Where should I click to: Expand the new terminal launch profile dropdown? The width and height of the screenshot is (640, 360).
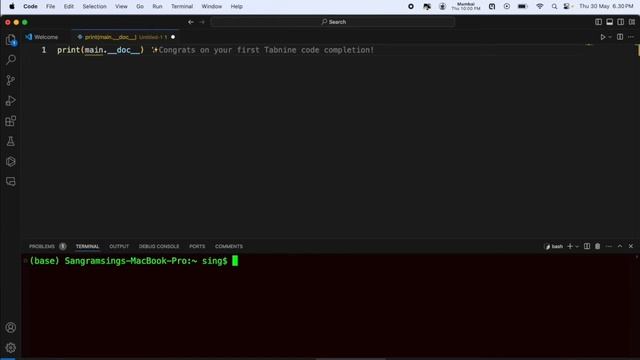point(577,247)
